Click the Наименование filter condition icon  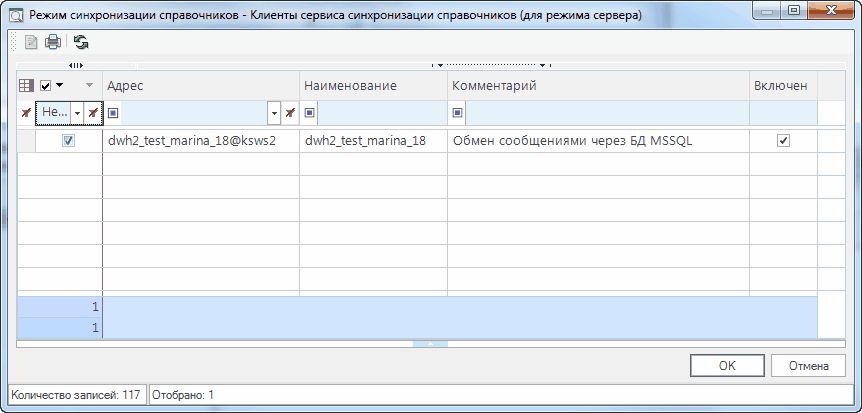pos(310,112)
